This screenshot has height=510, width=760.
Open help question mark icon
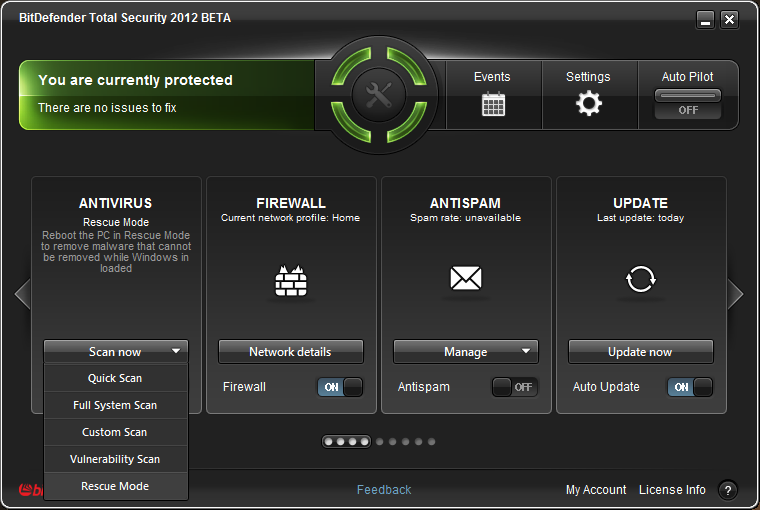(728, 490)
